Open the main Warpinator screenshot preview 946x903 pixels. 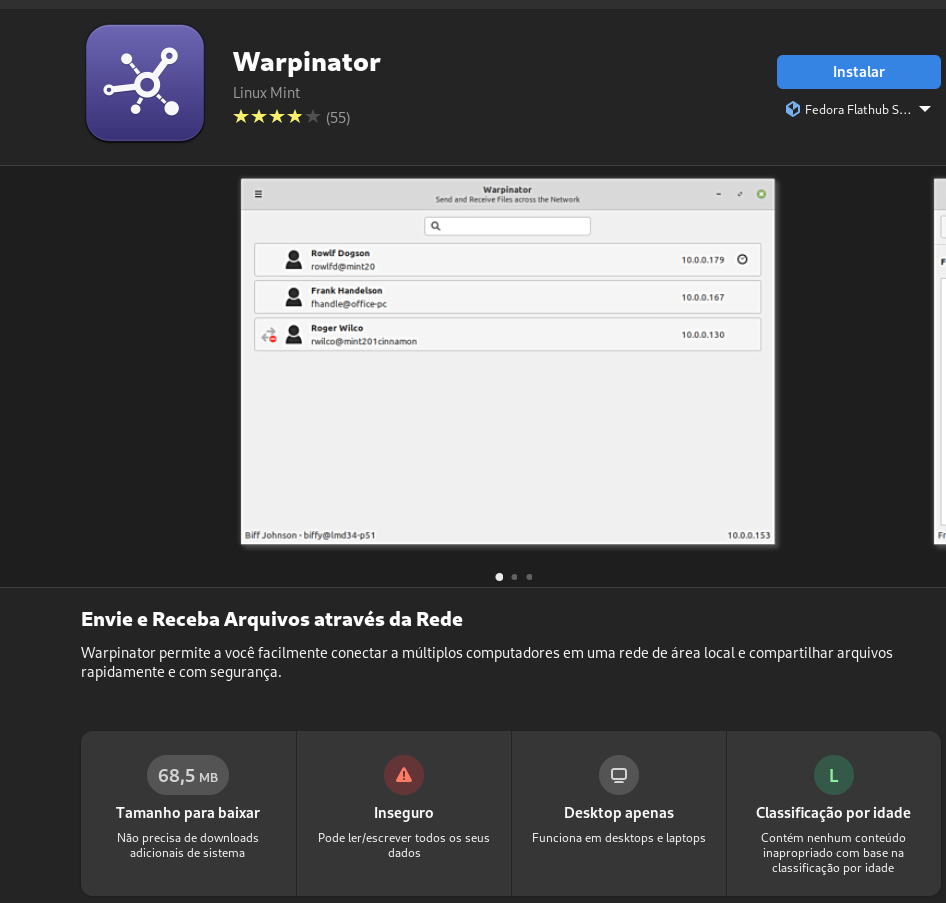[507, 361]
